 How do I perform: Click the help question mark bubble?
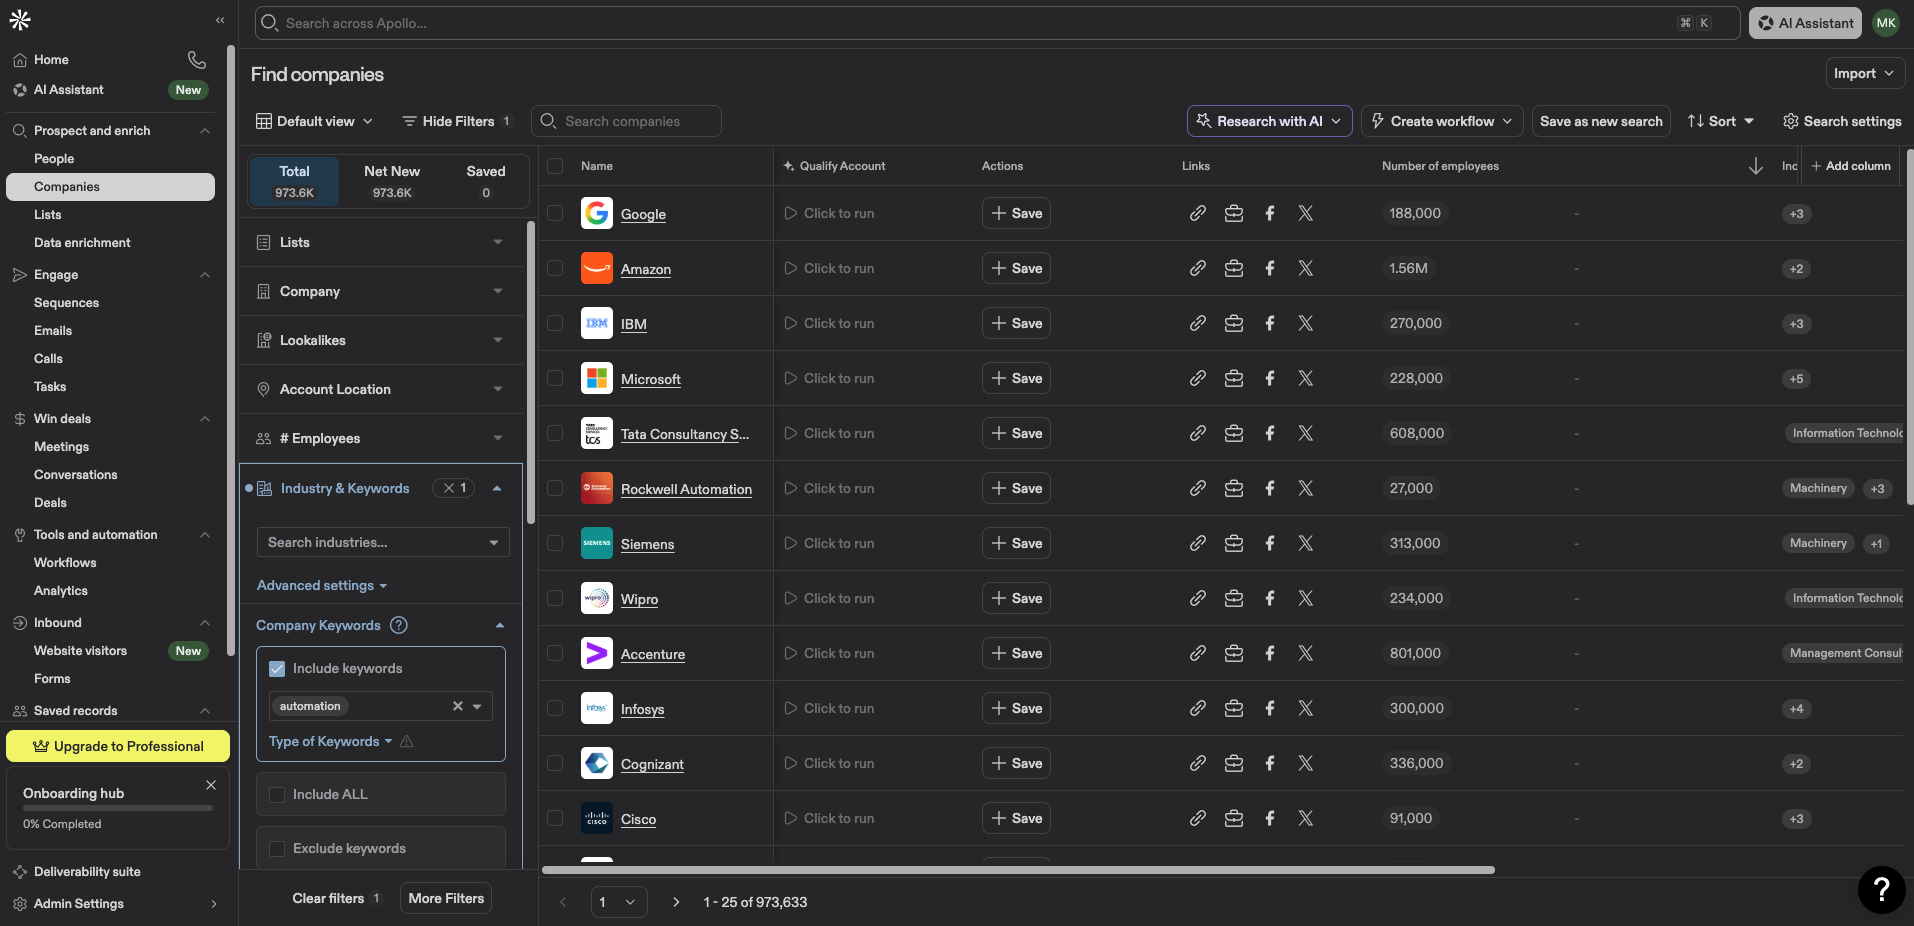pyautogui.click(x=1881, y=889)
